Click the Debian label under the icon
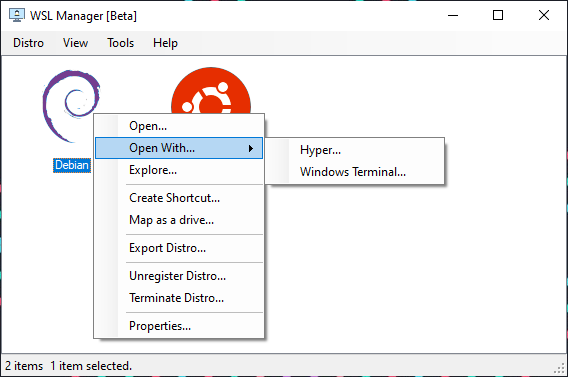The height and width of the screenshot is (377, 568). 72,165
